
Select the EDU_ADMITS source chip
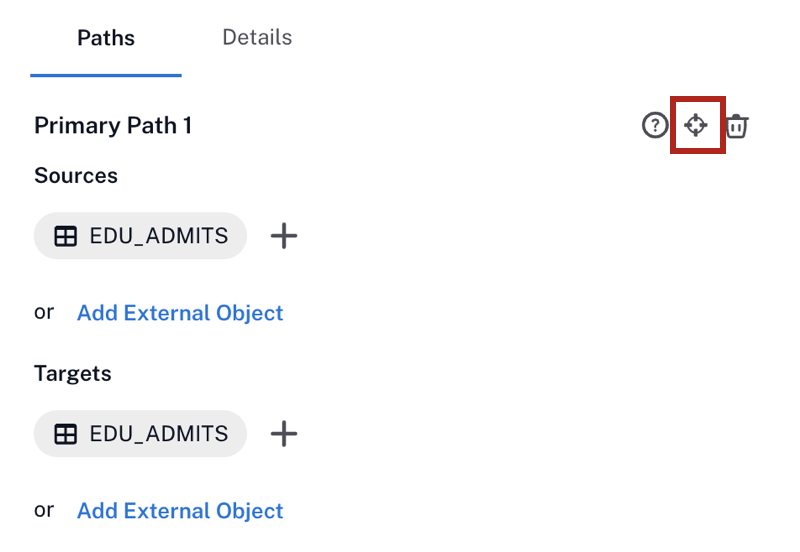(140, 236)
